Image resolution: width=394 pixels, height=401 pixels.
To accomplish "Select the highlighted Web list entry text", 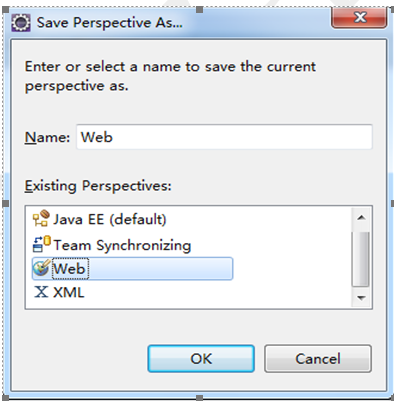I will click(x=70, y=269).
